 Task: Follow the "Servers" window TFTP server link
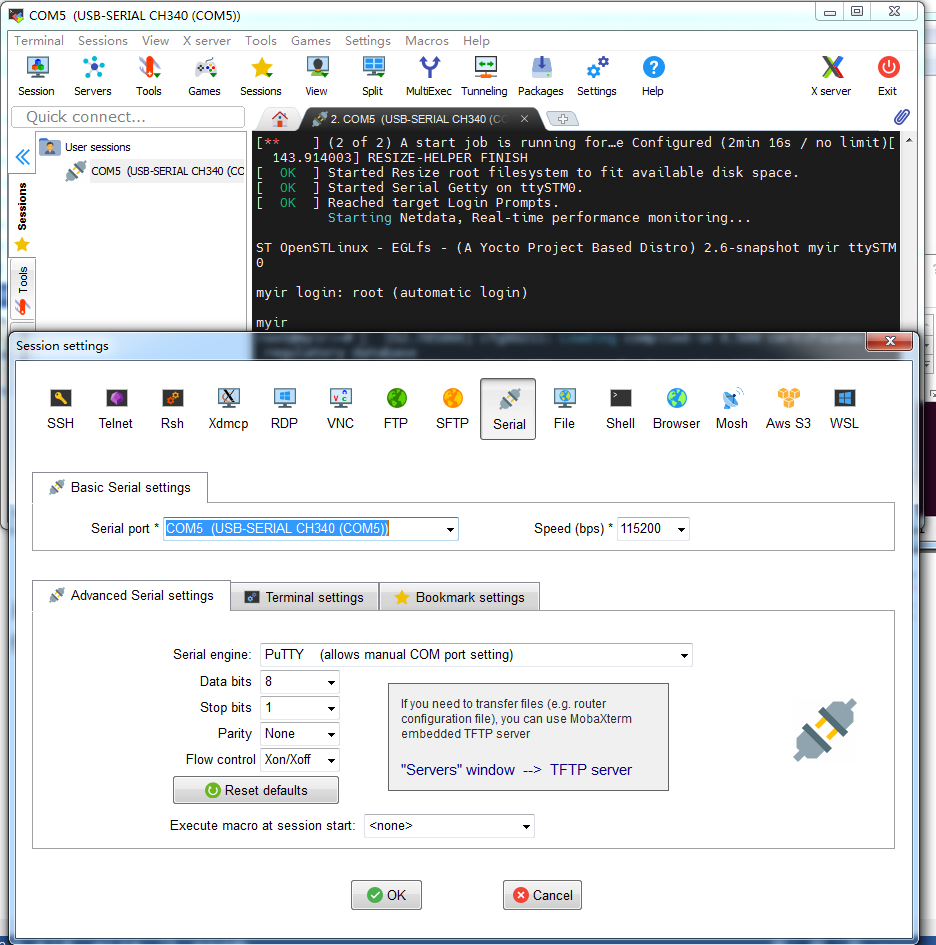[x=516, y=770]
